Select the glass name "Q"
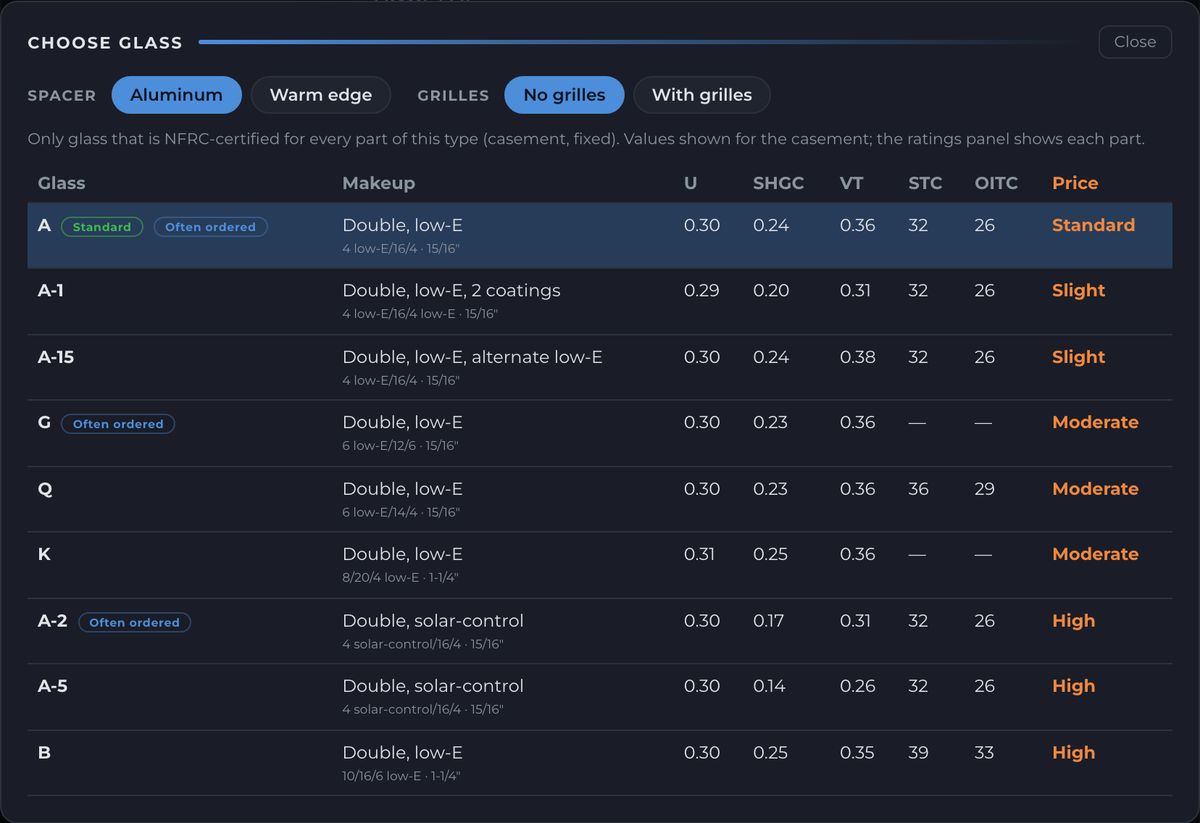Viewport: 1200px width, 823px height. click(44, 488)
